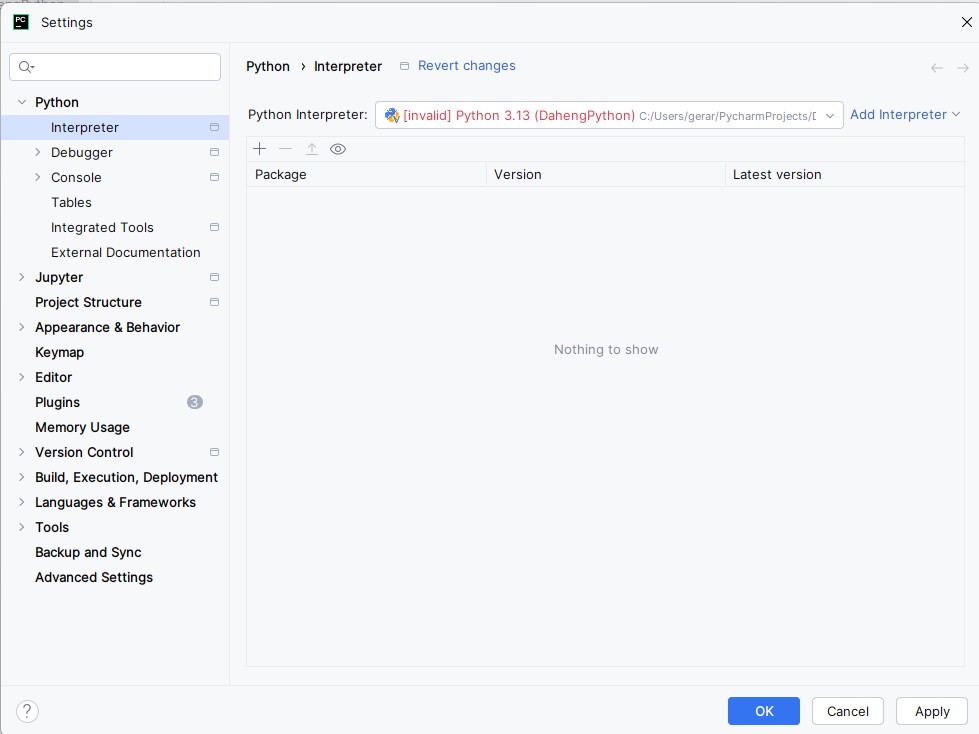Click the back navigation arrow icon
Image resolution: width=979 pixels, height=734 pixels.
tap(937, 68)
